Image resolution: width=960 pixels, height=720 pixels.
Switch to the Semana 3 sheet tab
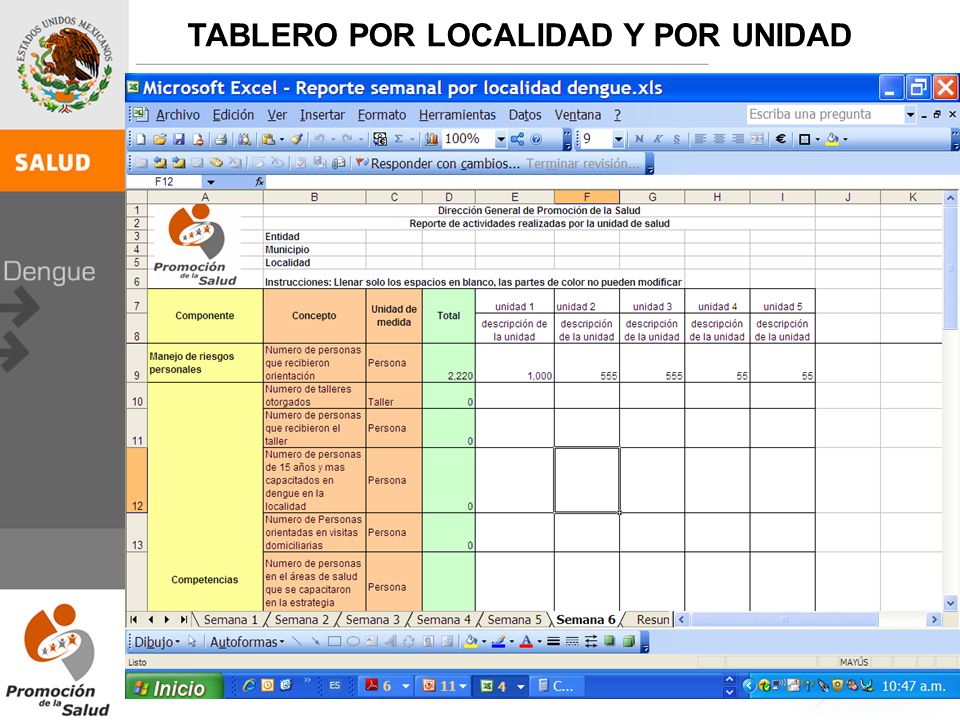tap(372, 620)
